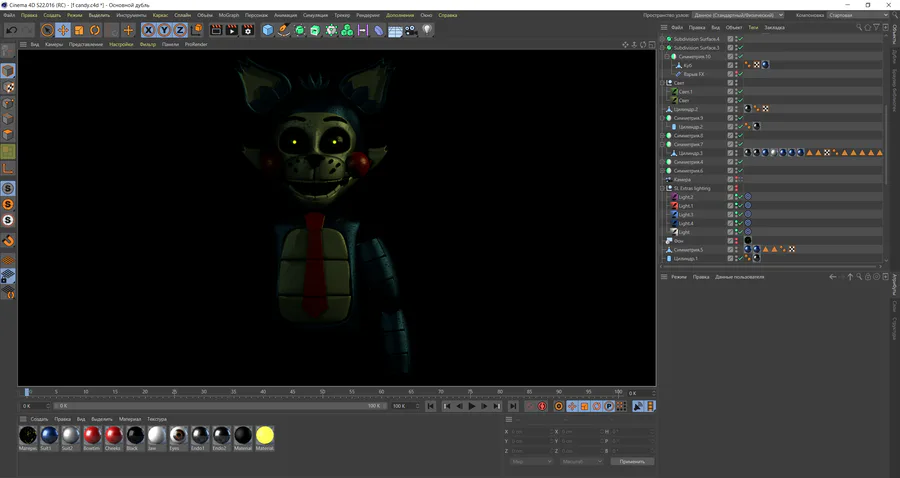Viewport: 900px width, 478px height.
Task: Click the Применить button
Action: 632,461
